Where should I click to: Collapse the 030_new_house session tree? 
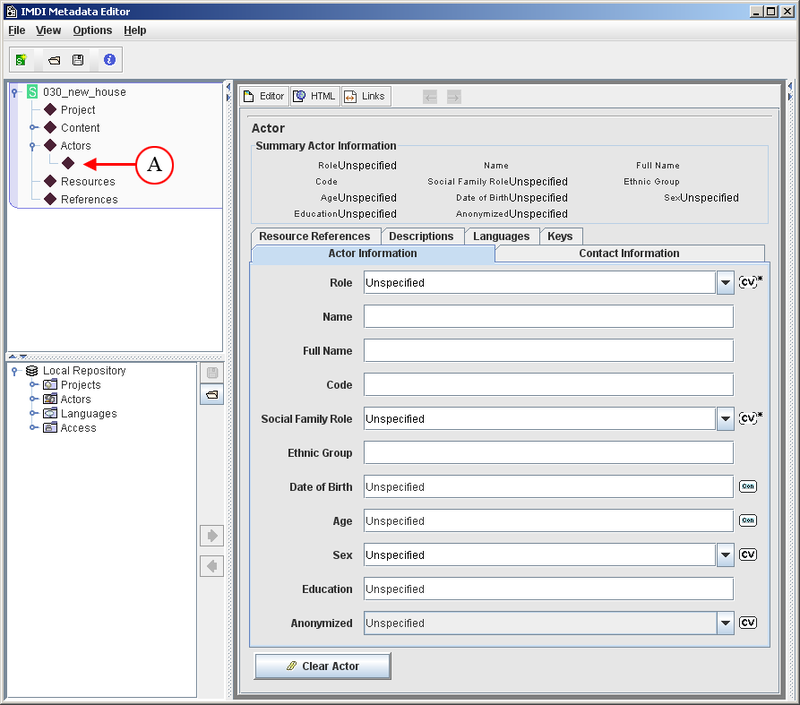point(15,92)
